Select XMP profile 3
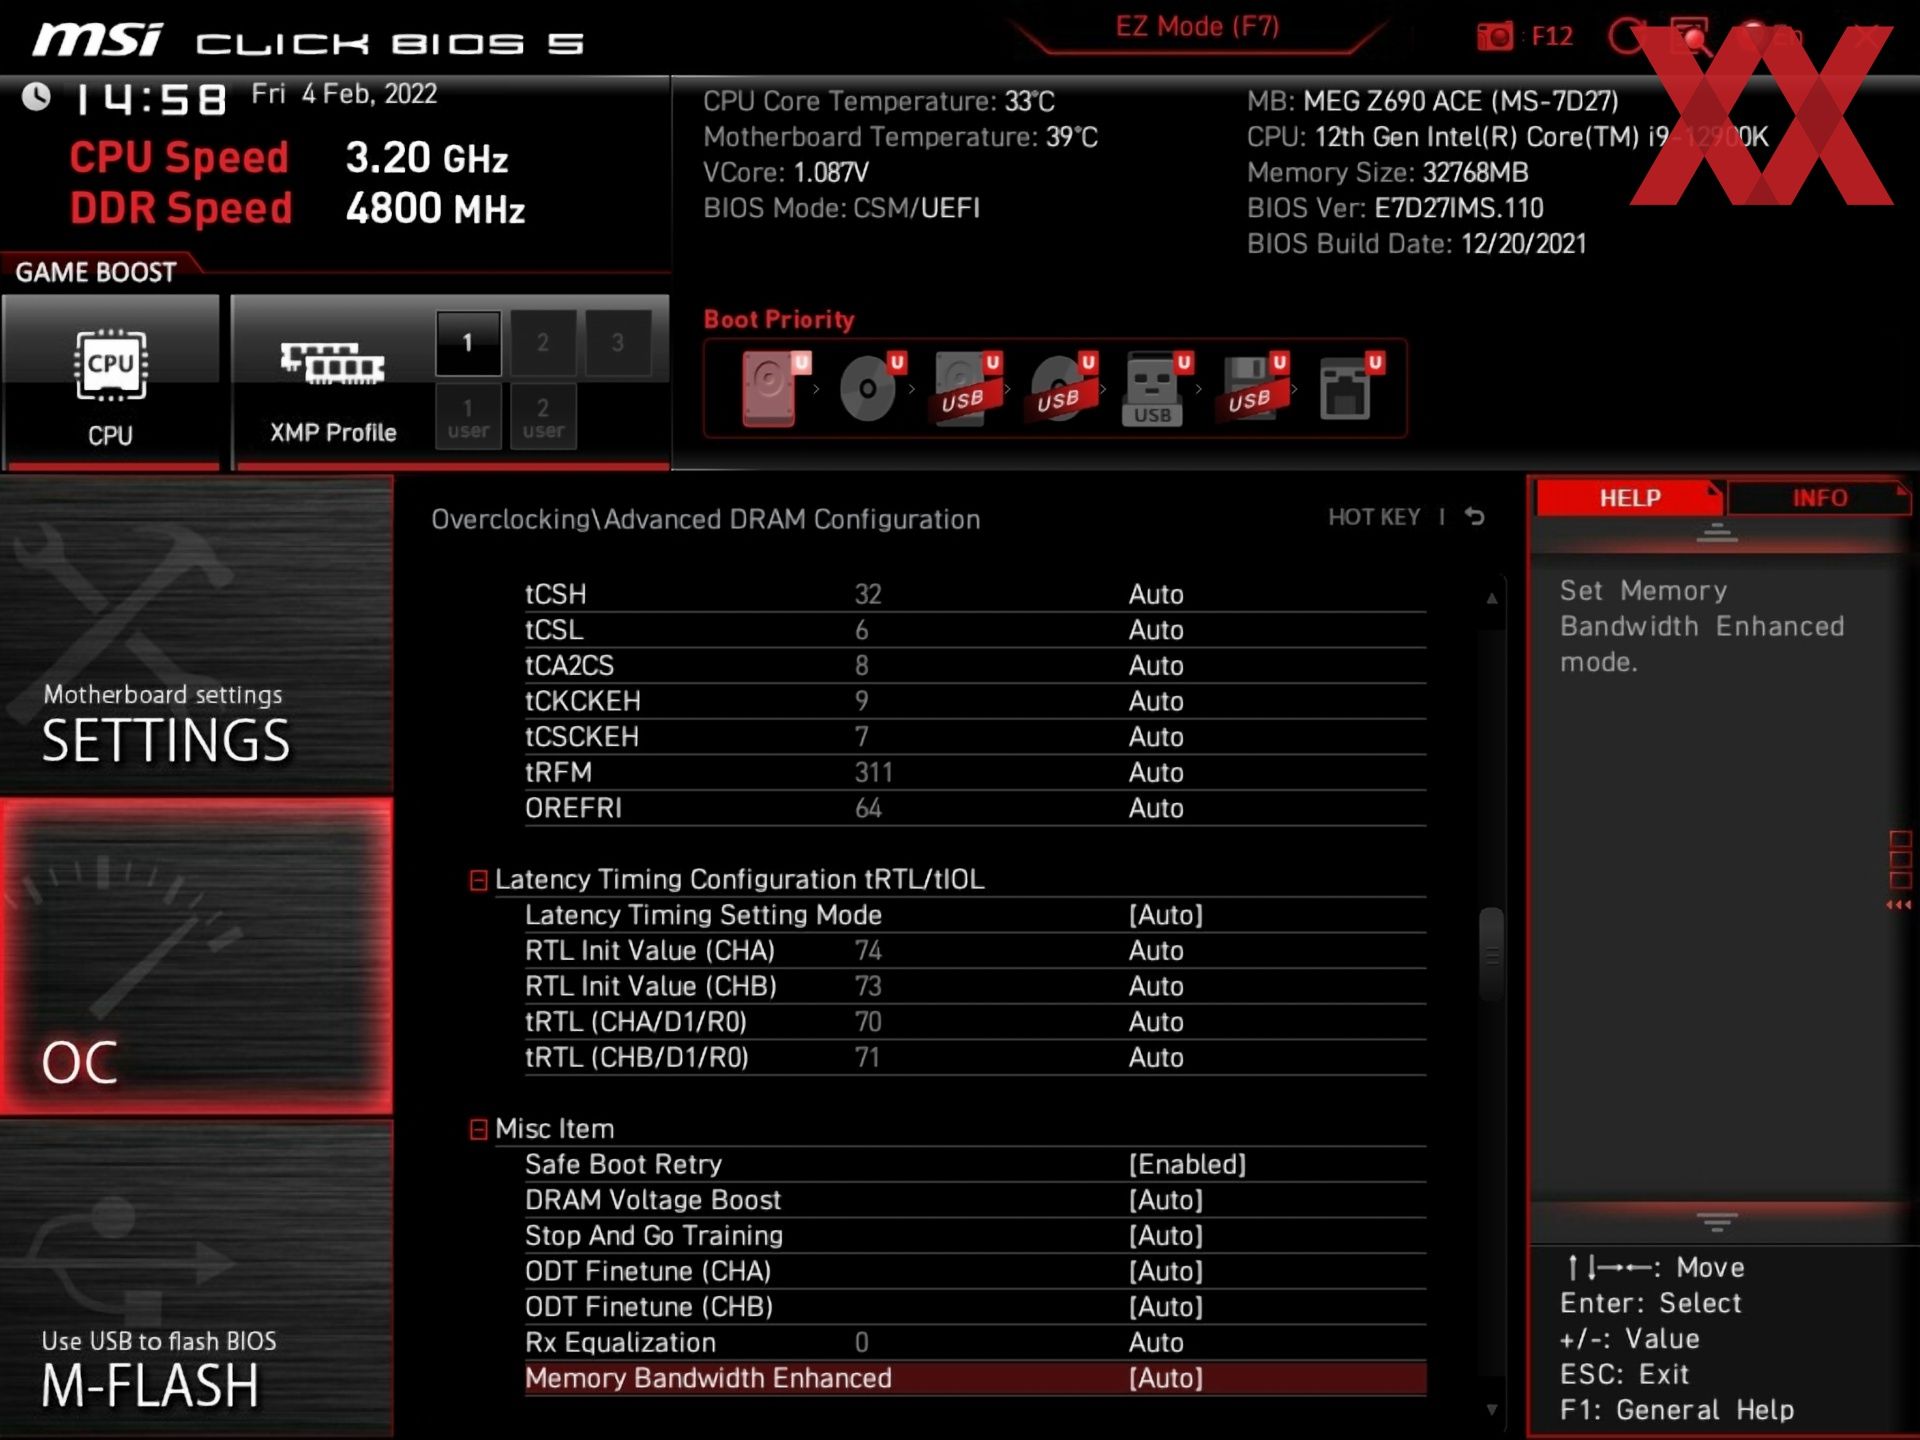1920x1440 pixels. [618, 343]
